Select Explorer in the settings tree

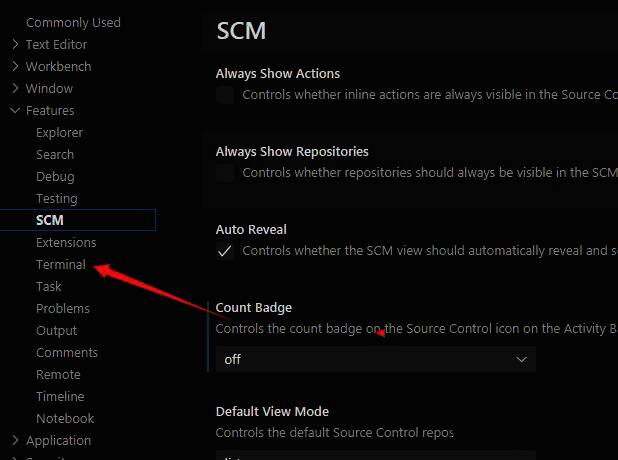point(59,132)
